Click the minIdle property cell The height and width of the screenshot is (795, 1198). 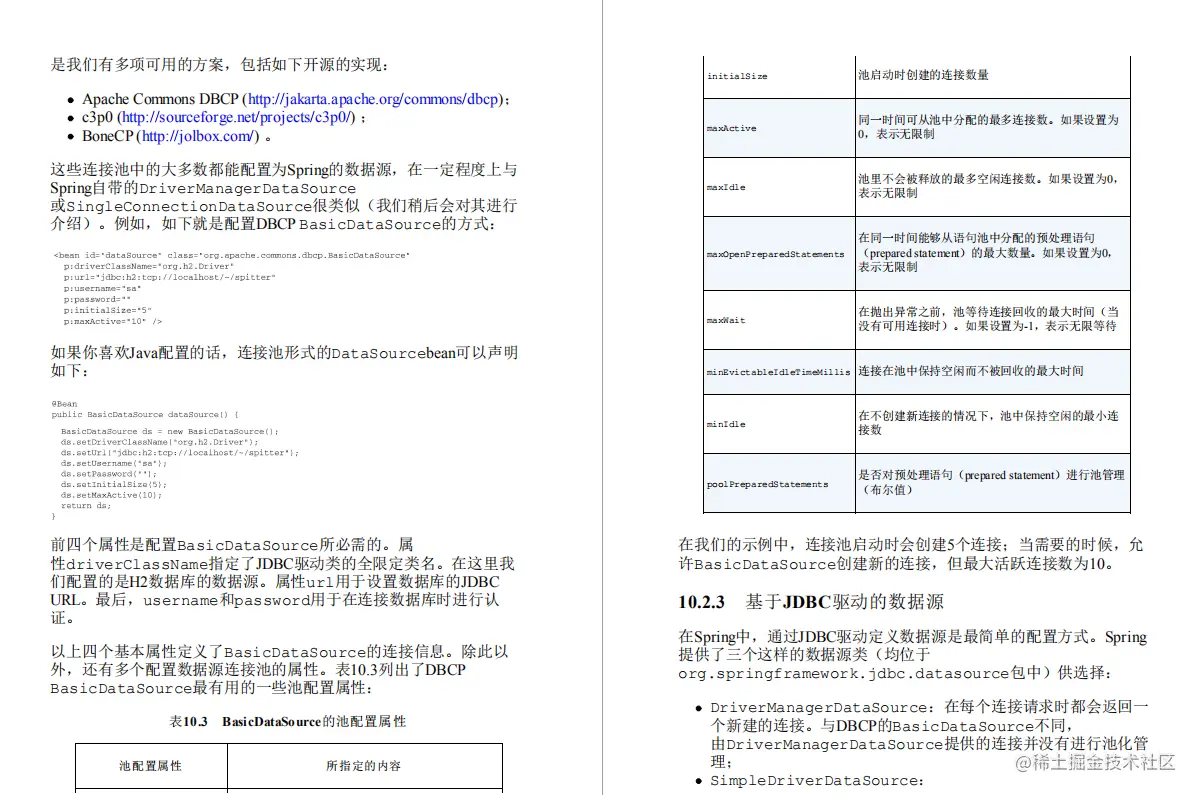point(779,424)
